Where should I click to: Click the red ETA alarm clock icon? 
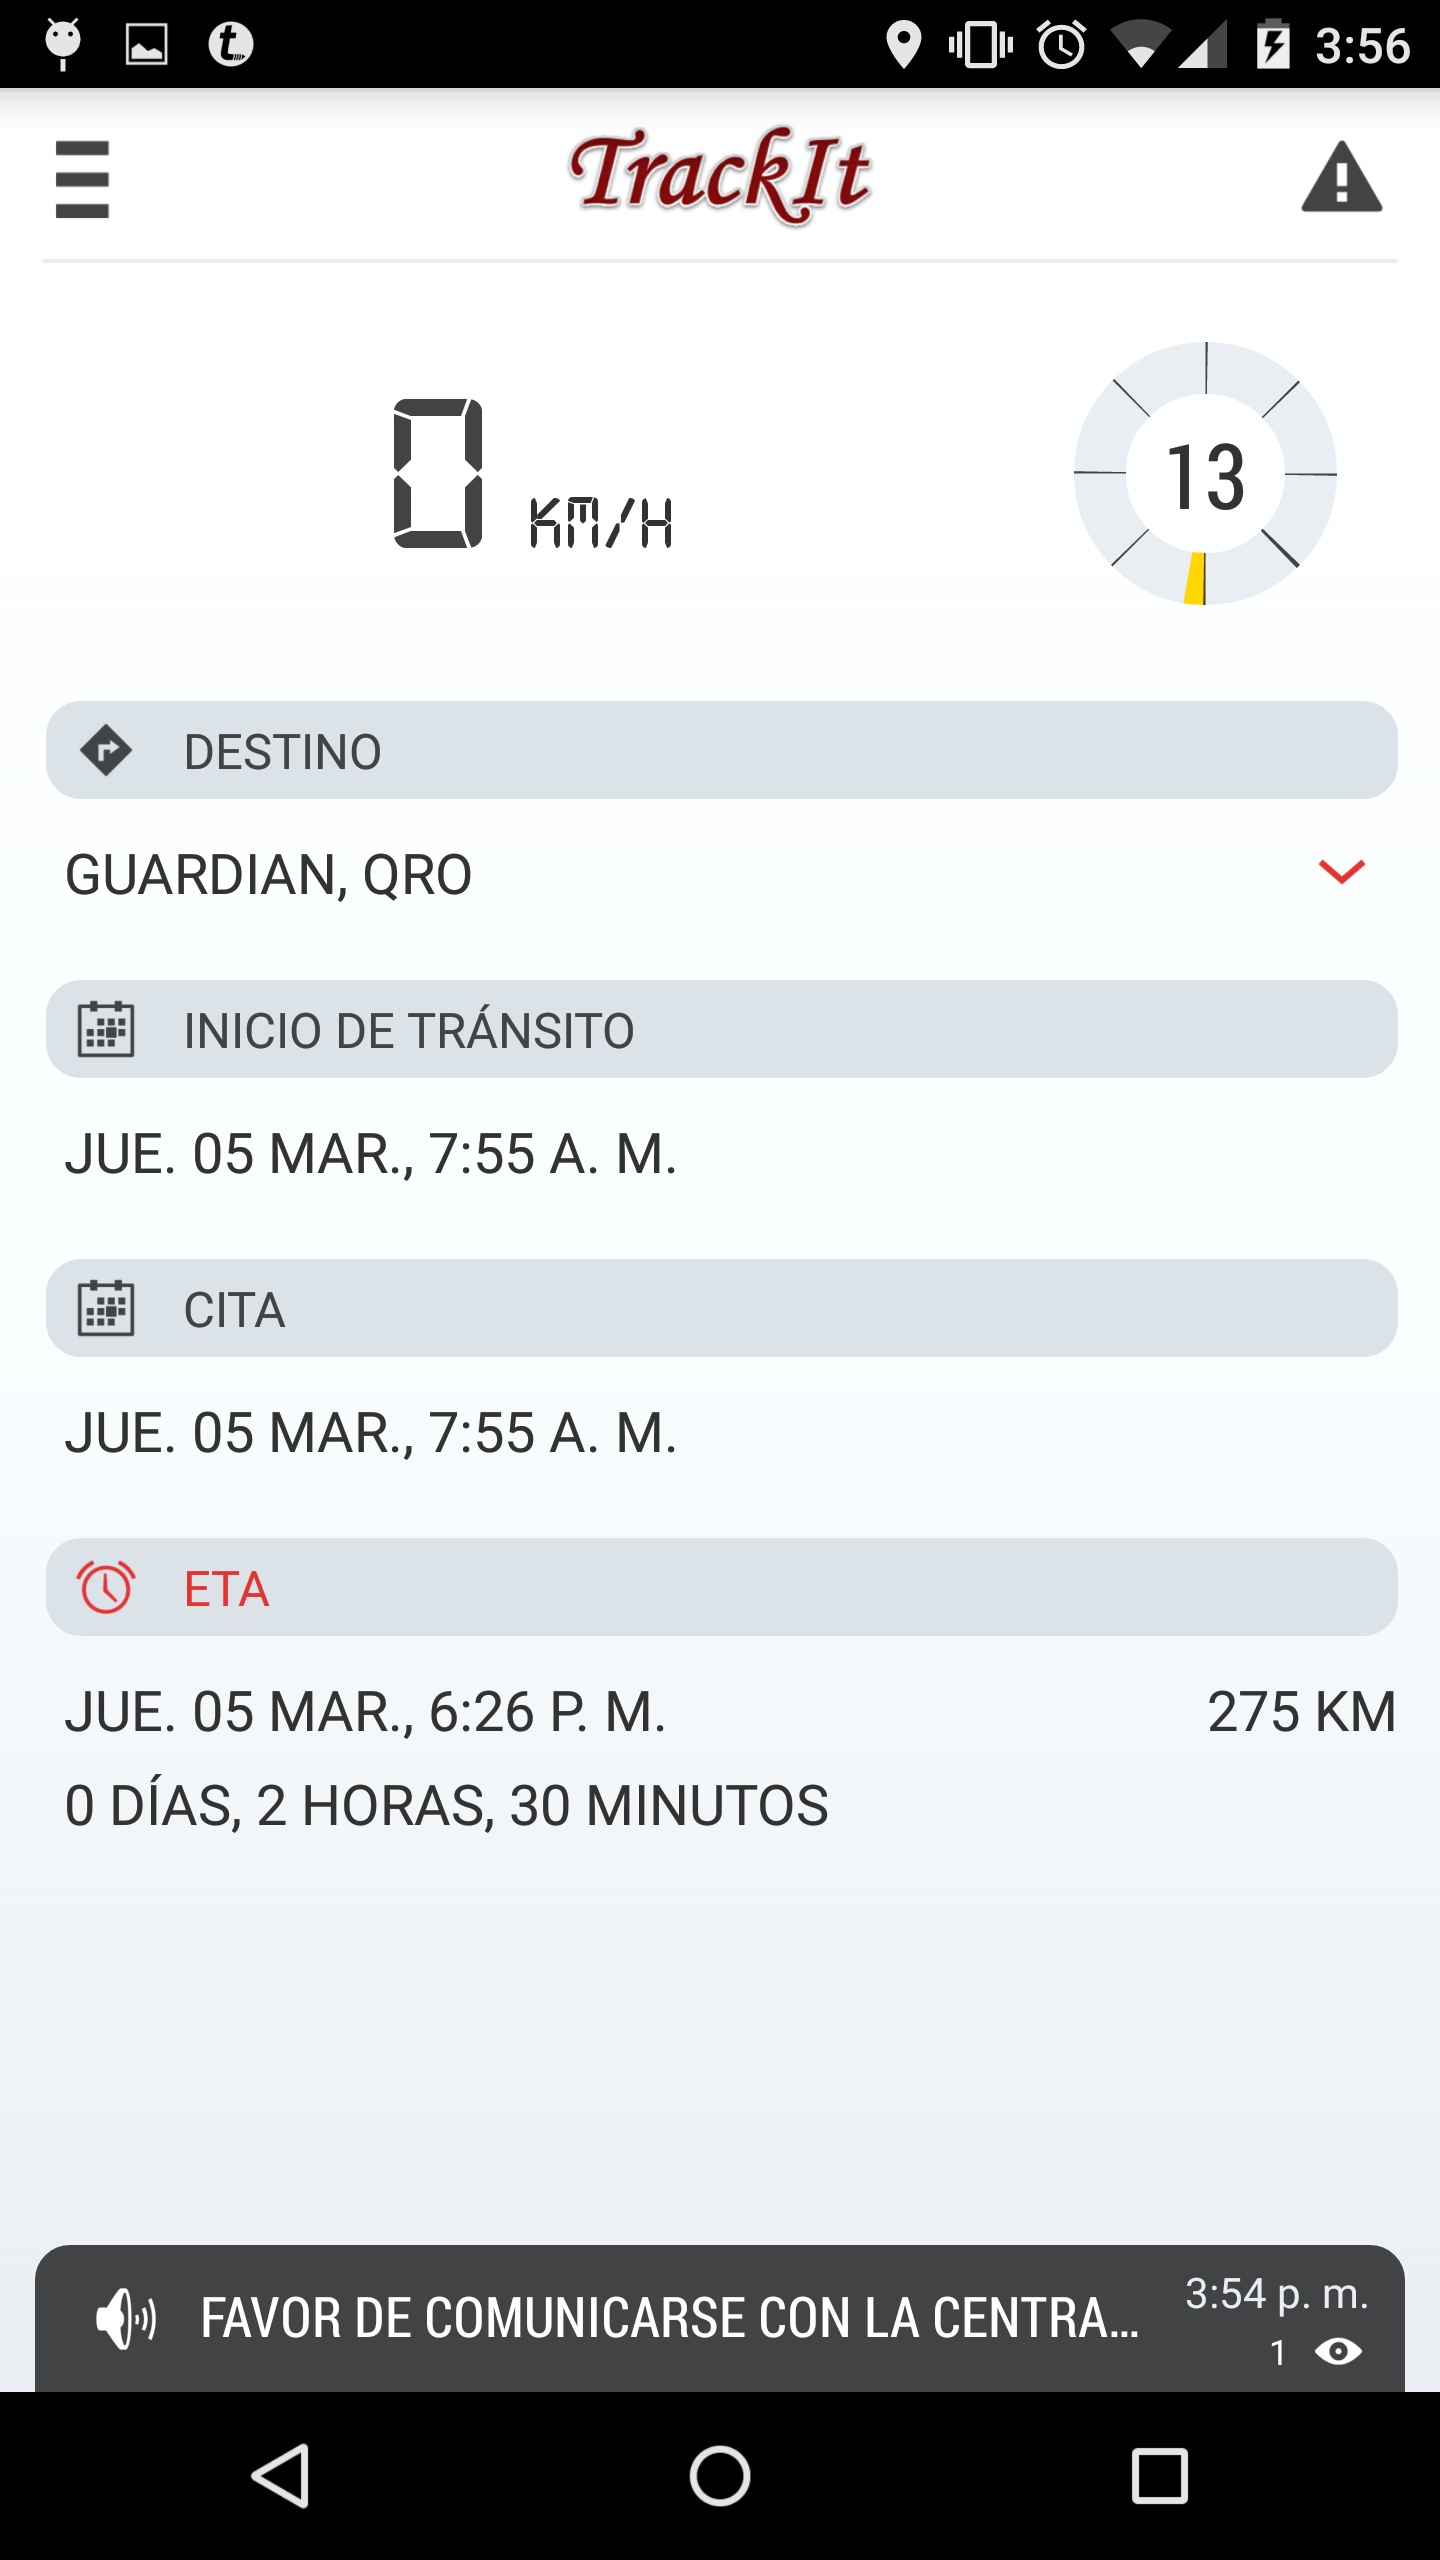[106, 1587]
